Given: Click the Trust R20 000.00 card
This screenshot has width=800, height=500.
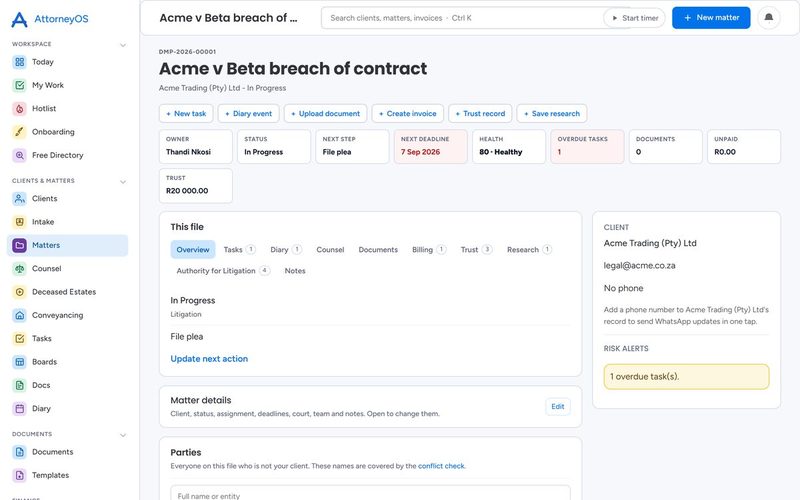Looking at the screenshot, I should pyautogui.click(x=196, y=186).
